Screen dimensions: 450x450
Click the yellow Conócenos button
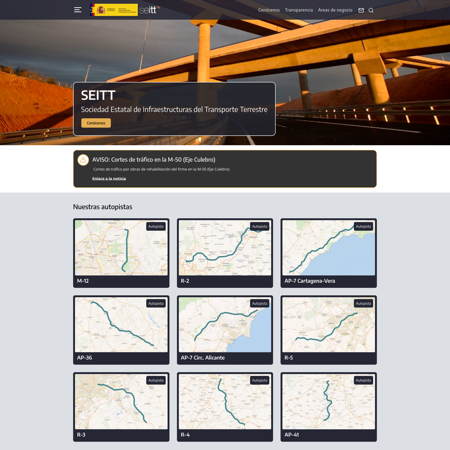pyautogui.click(x=96, y=123)
